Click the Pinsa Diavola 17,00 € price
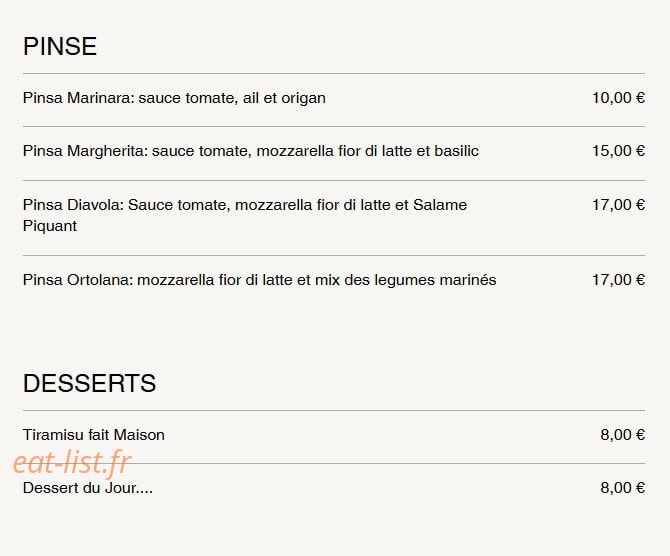 coord(618,205)
